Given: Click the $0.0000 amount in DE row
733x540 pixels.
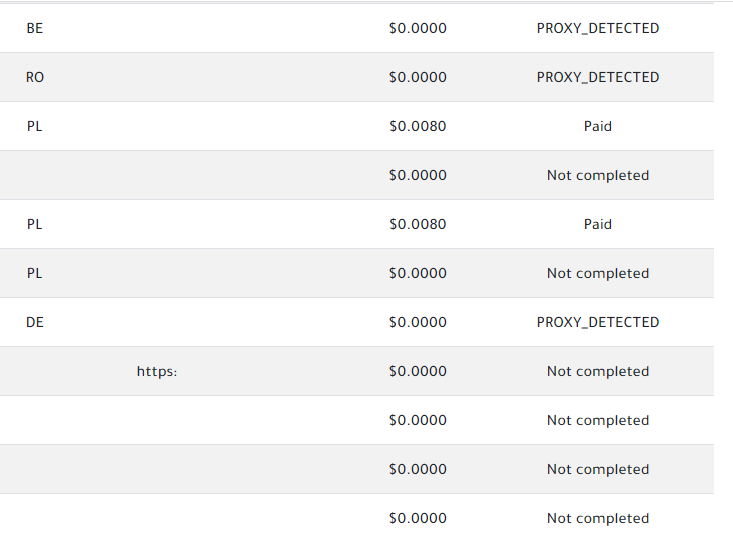Looking at the screenshot, I should 418,322.
